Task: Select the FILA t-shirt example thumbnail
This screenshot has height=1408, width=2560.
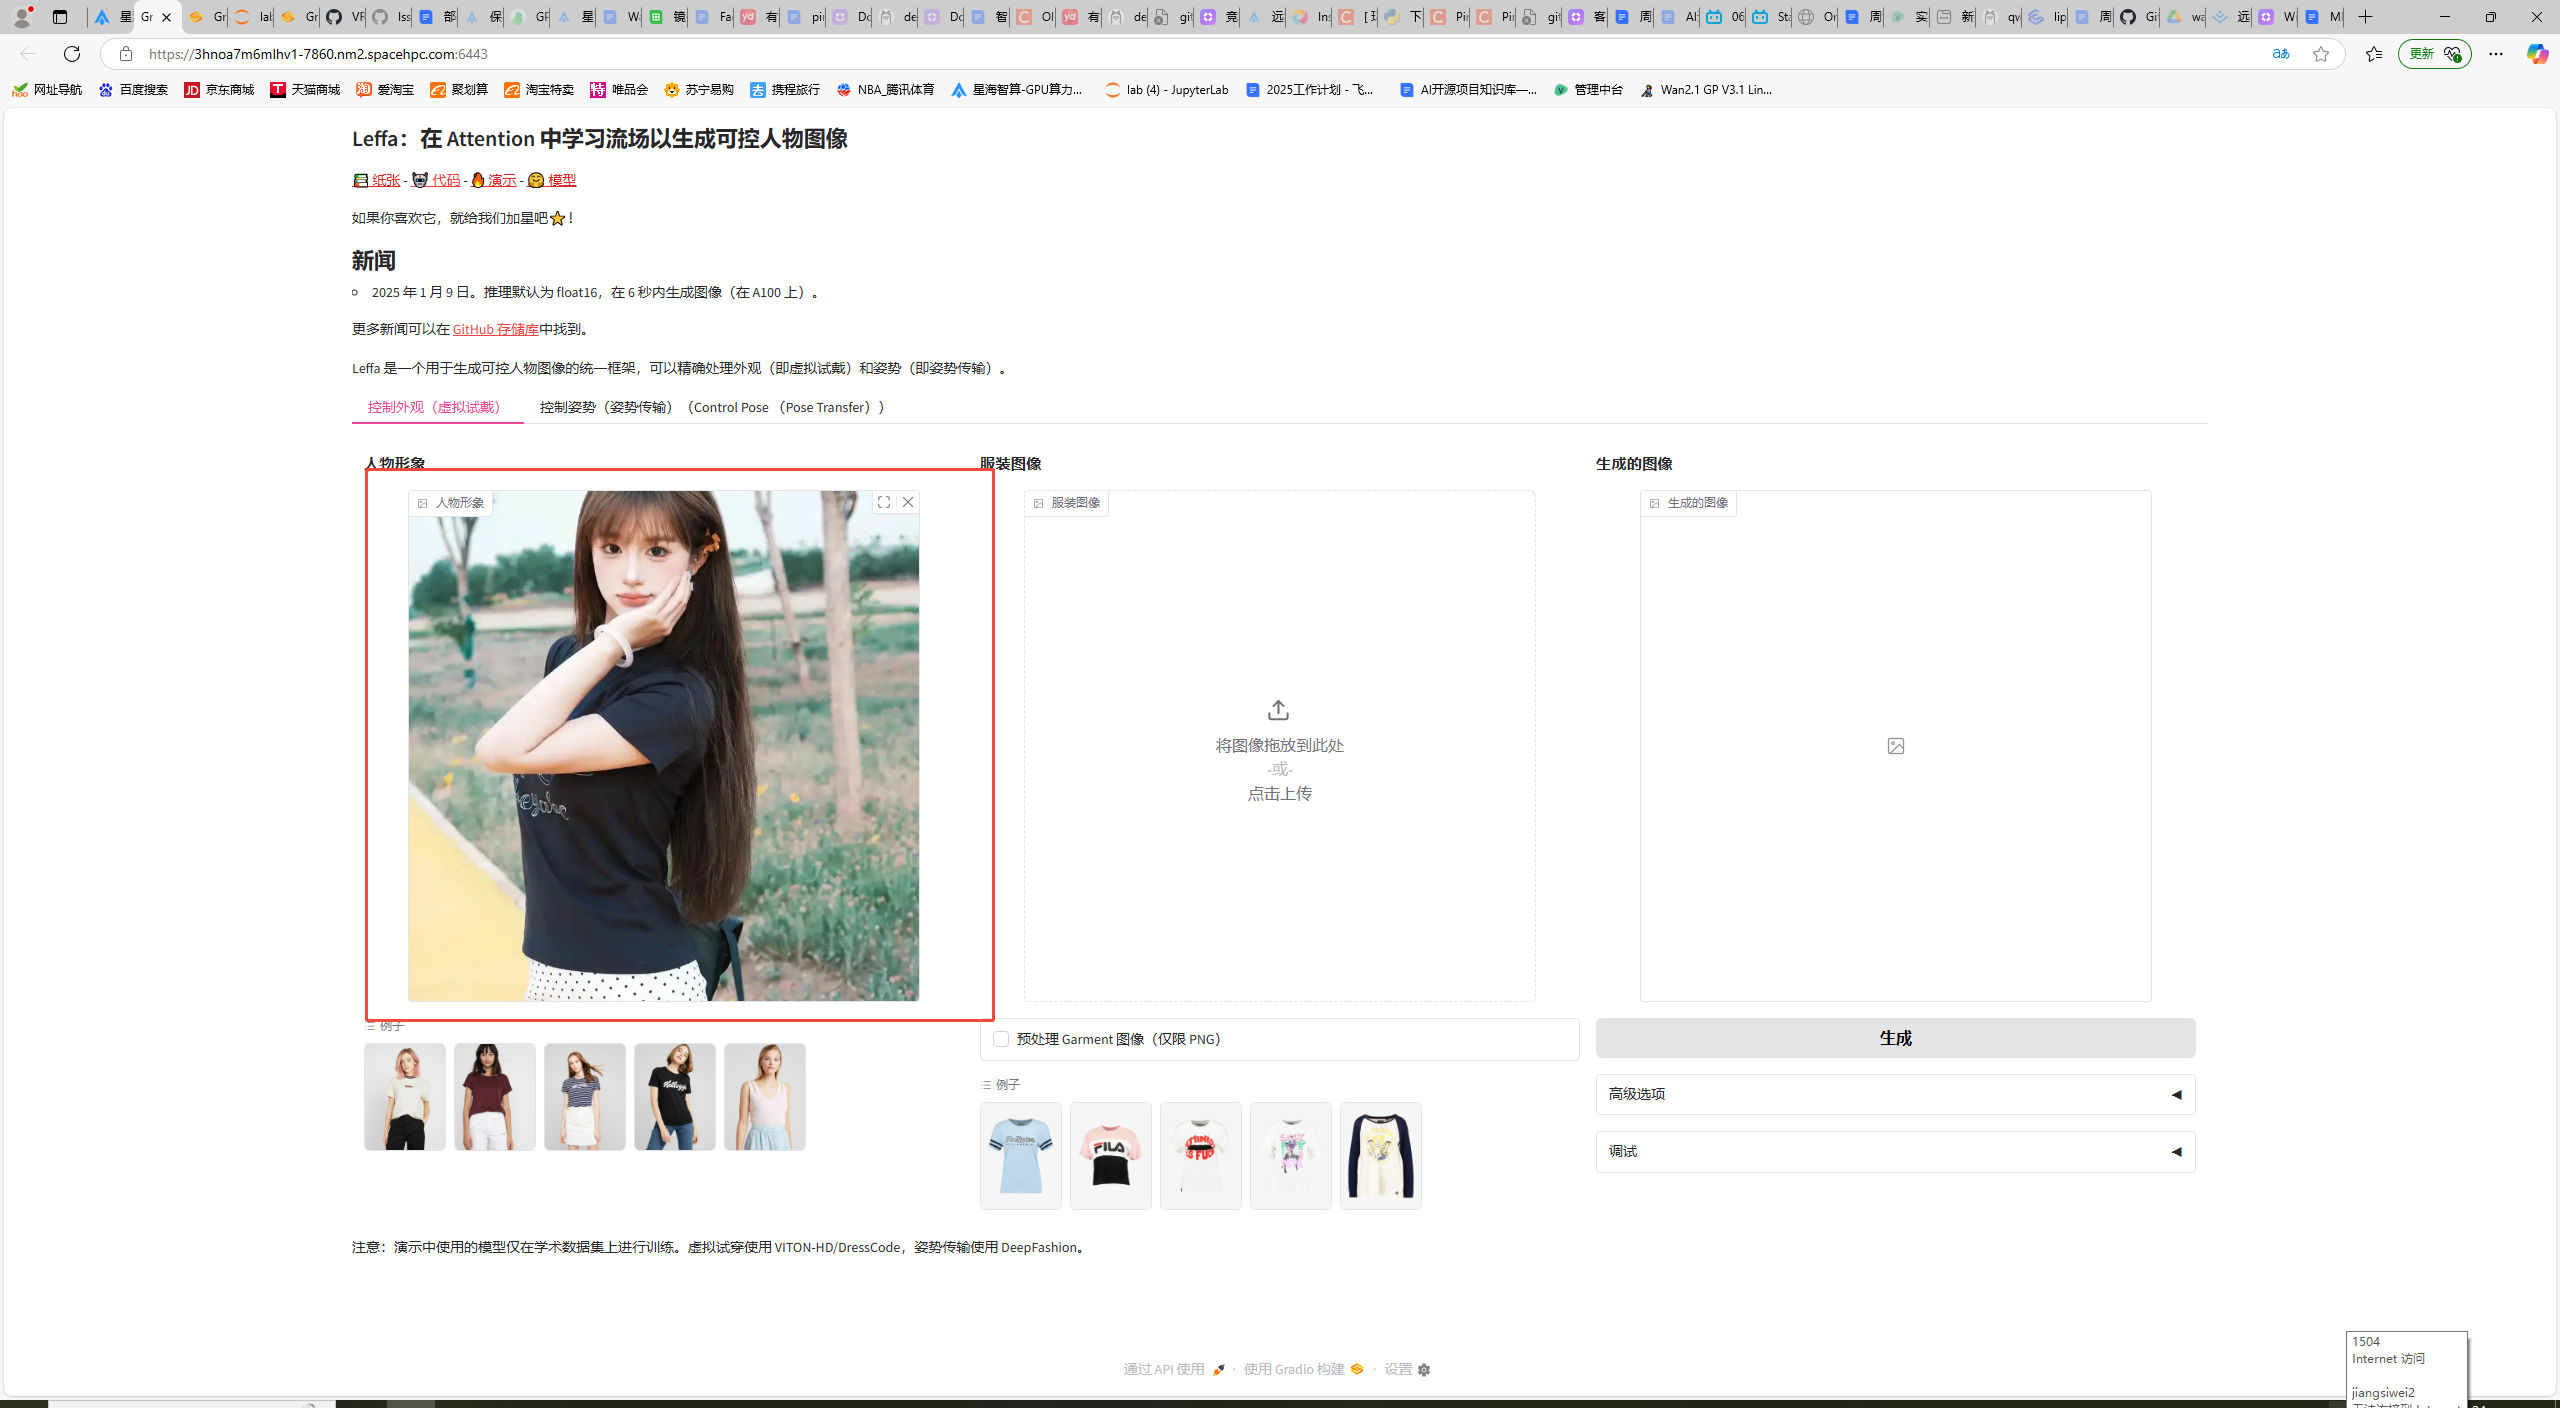Action: (1110, 1156)
